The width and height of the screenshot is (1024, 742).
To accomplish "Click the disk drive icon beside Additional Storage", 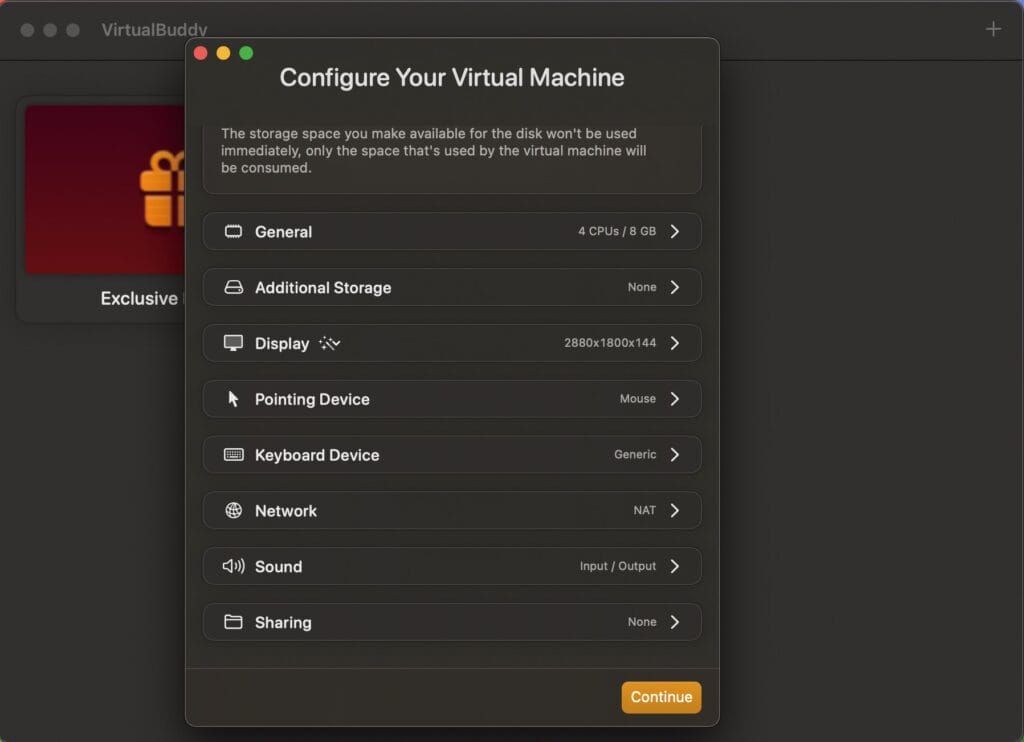I will 233,288.
